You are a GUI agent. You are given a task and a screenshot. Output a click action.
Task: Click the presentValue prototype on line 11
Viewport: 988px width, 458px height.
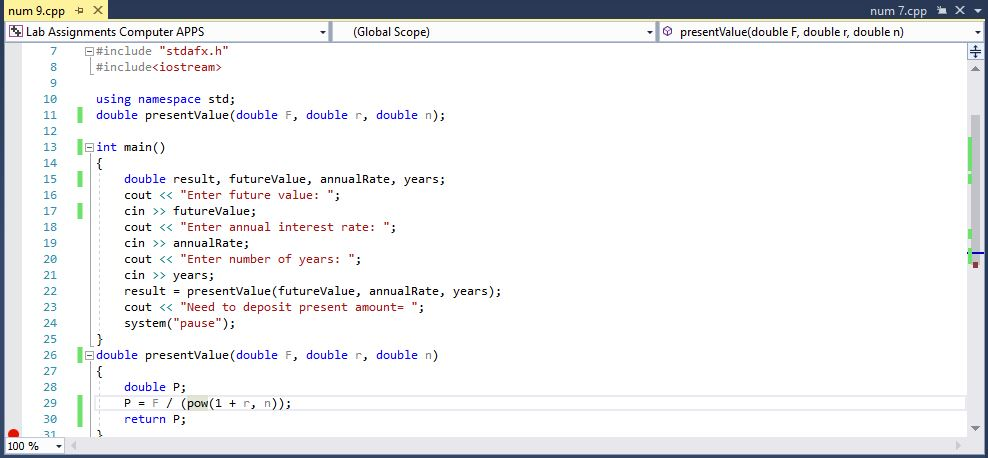[271, 115]
